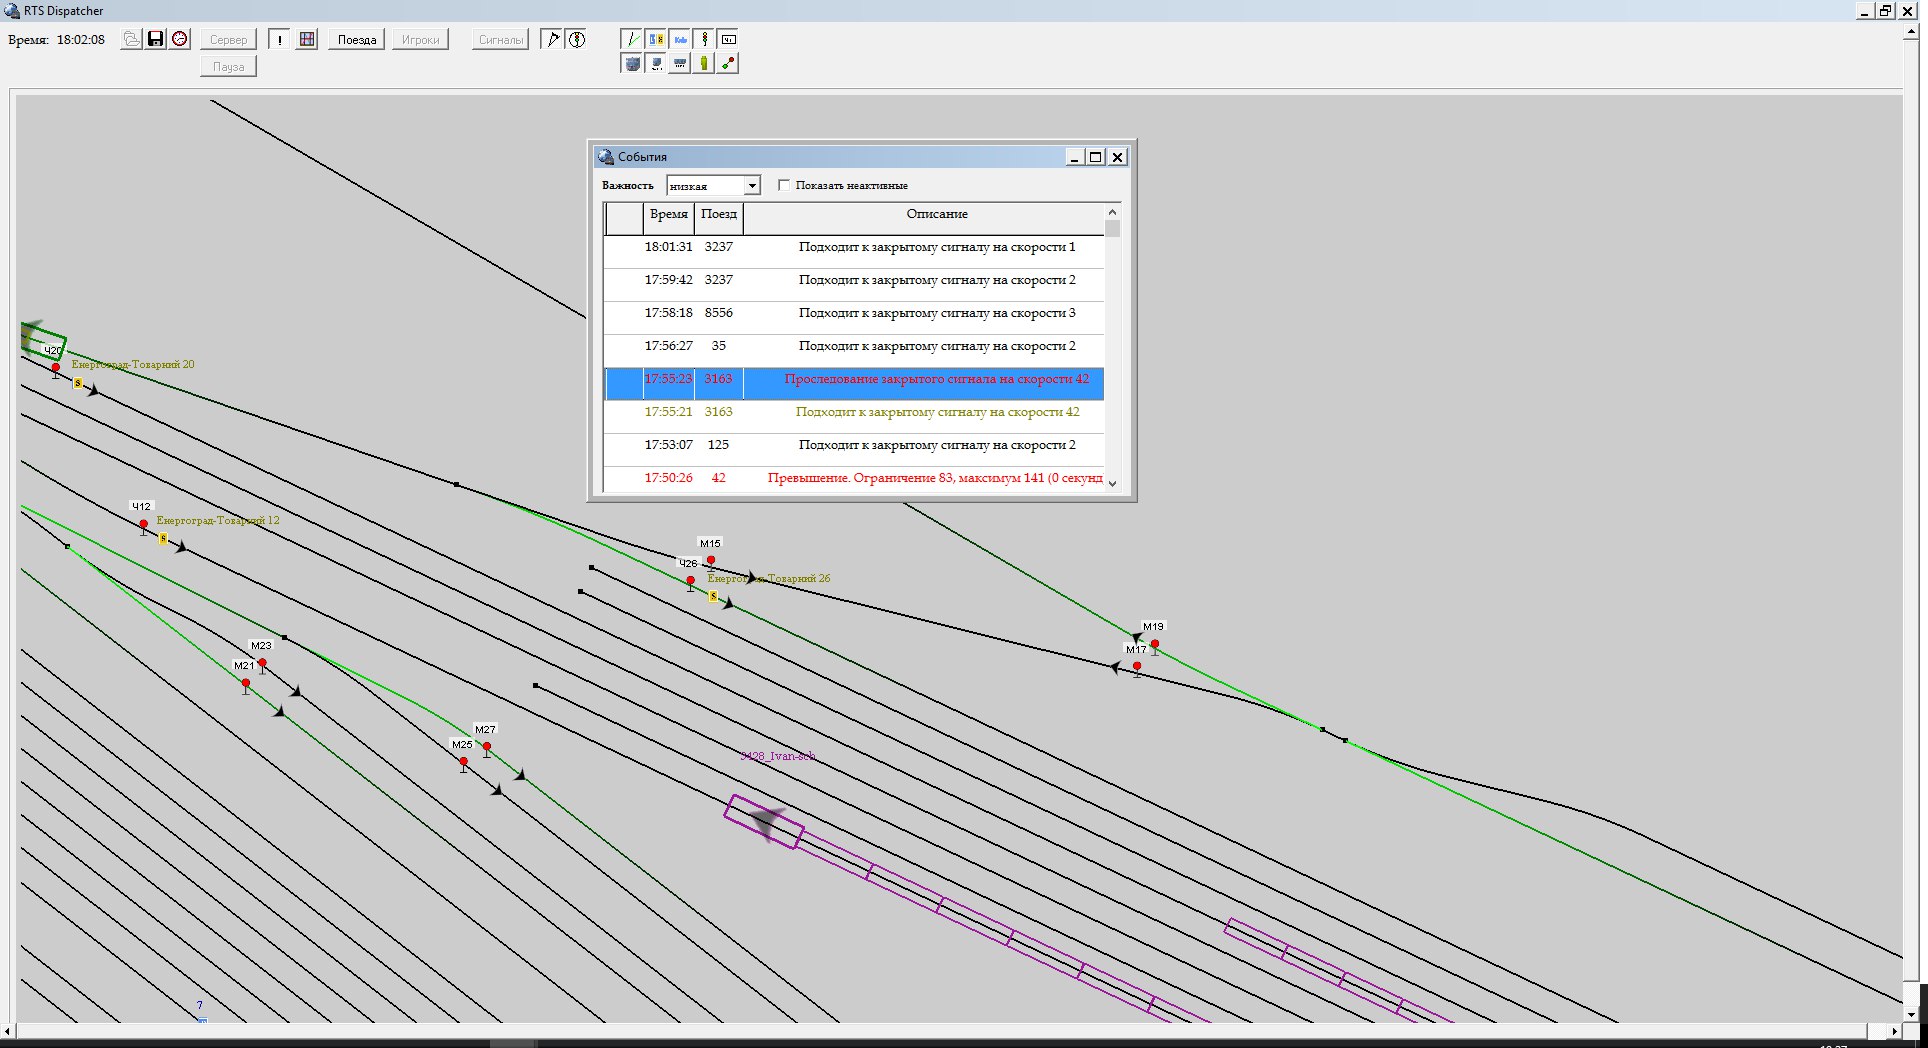Click the red signal М19 on the map
The image size is (1928, 1048).
click(1155, 644)
